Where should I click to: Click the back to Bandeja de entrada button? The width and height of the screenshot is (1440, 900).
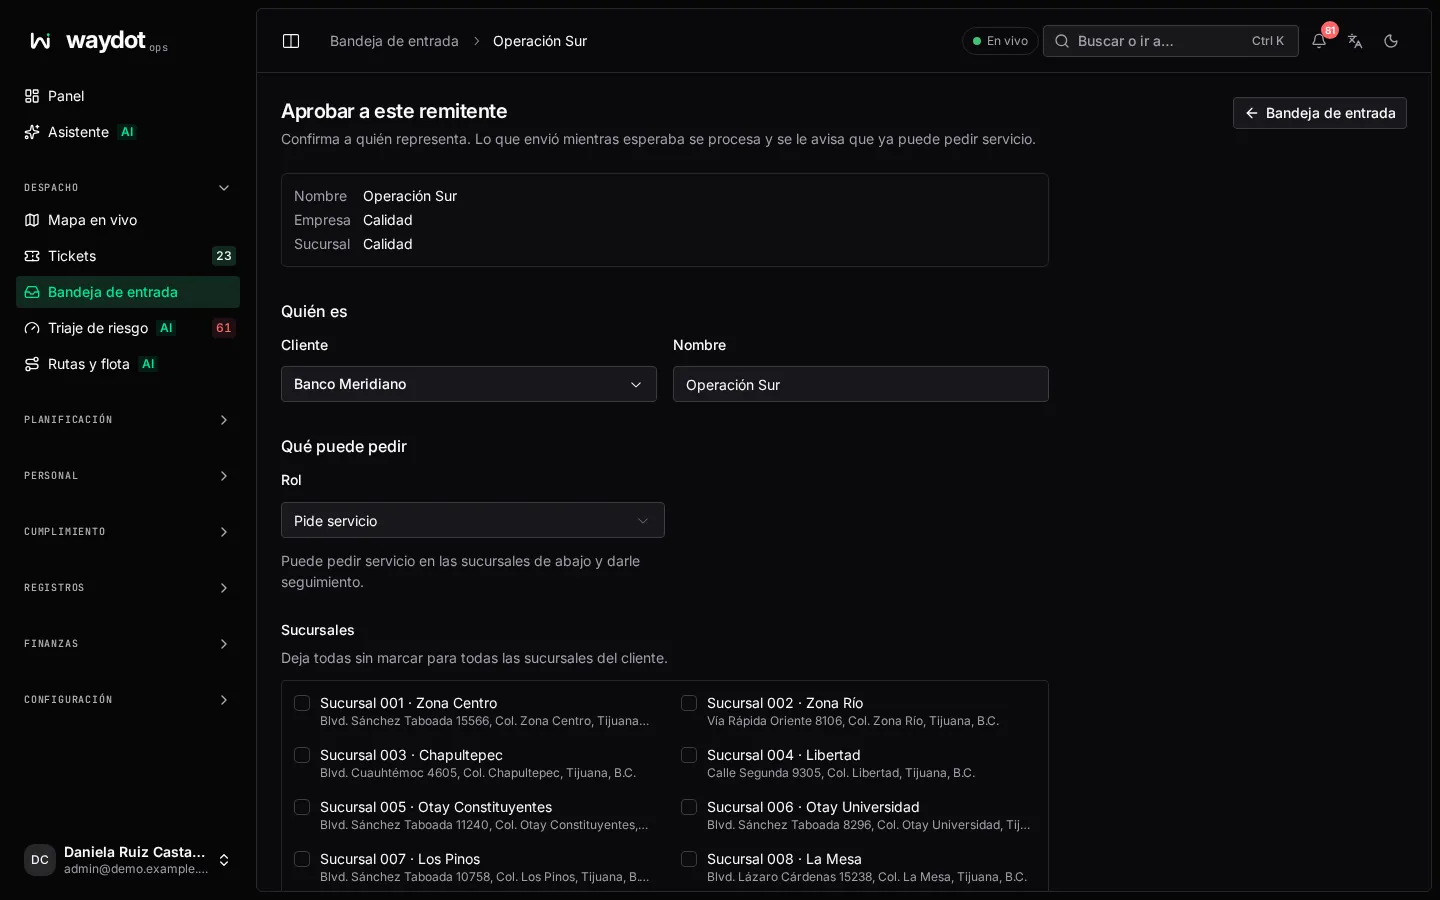click(x=1320, y=113)
